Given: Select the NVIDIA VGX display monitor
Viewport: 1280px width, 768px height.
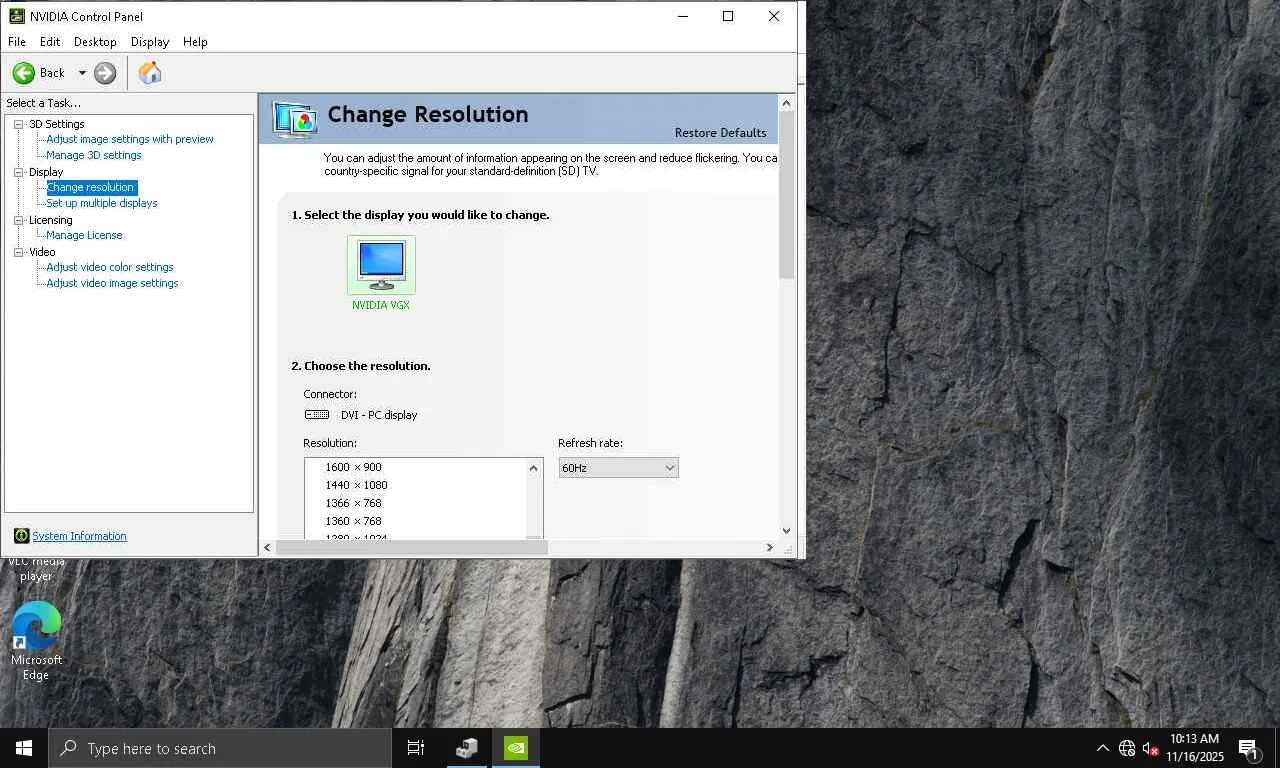Looking at the screenshot, I should pyautogui.click(x=381, y=265).
